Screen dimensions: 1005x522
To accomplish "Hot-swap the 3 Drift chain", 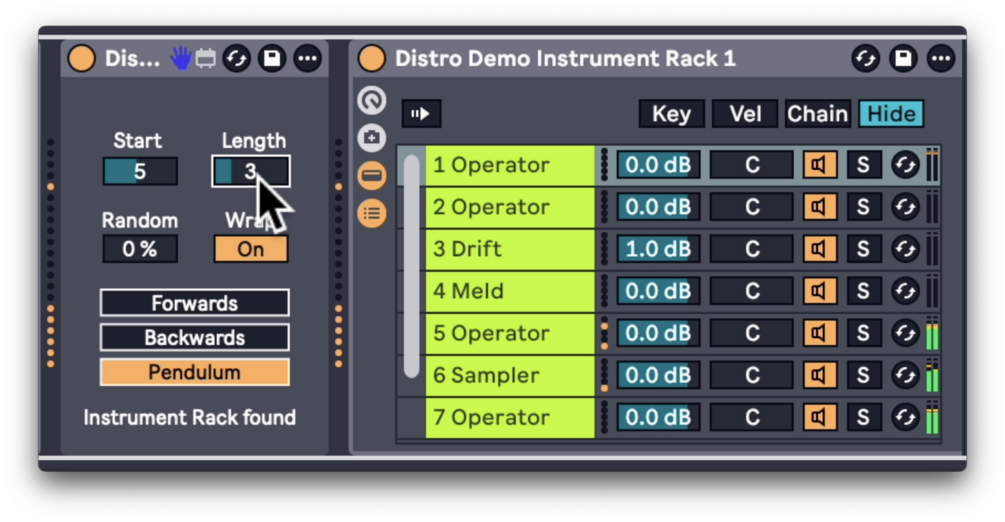I will (905, 249).
